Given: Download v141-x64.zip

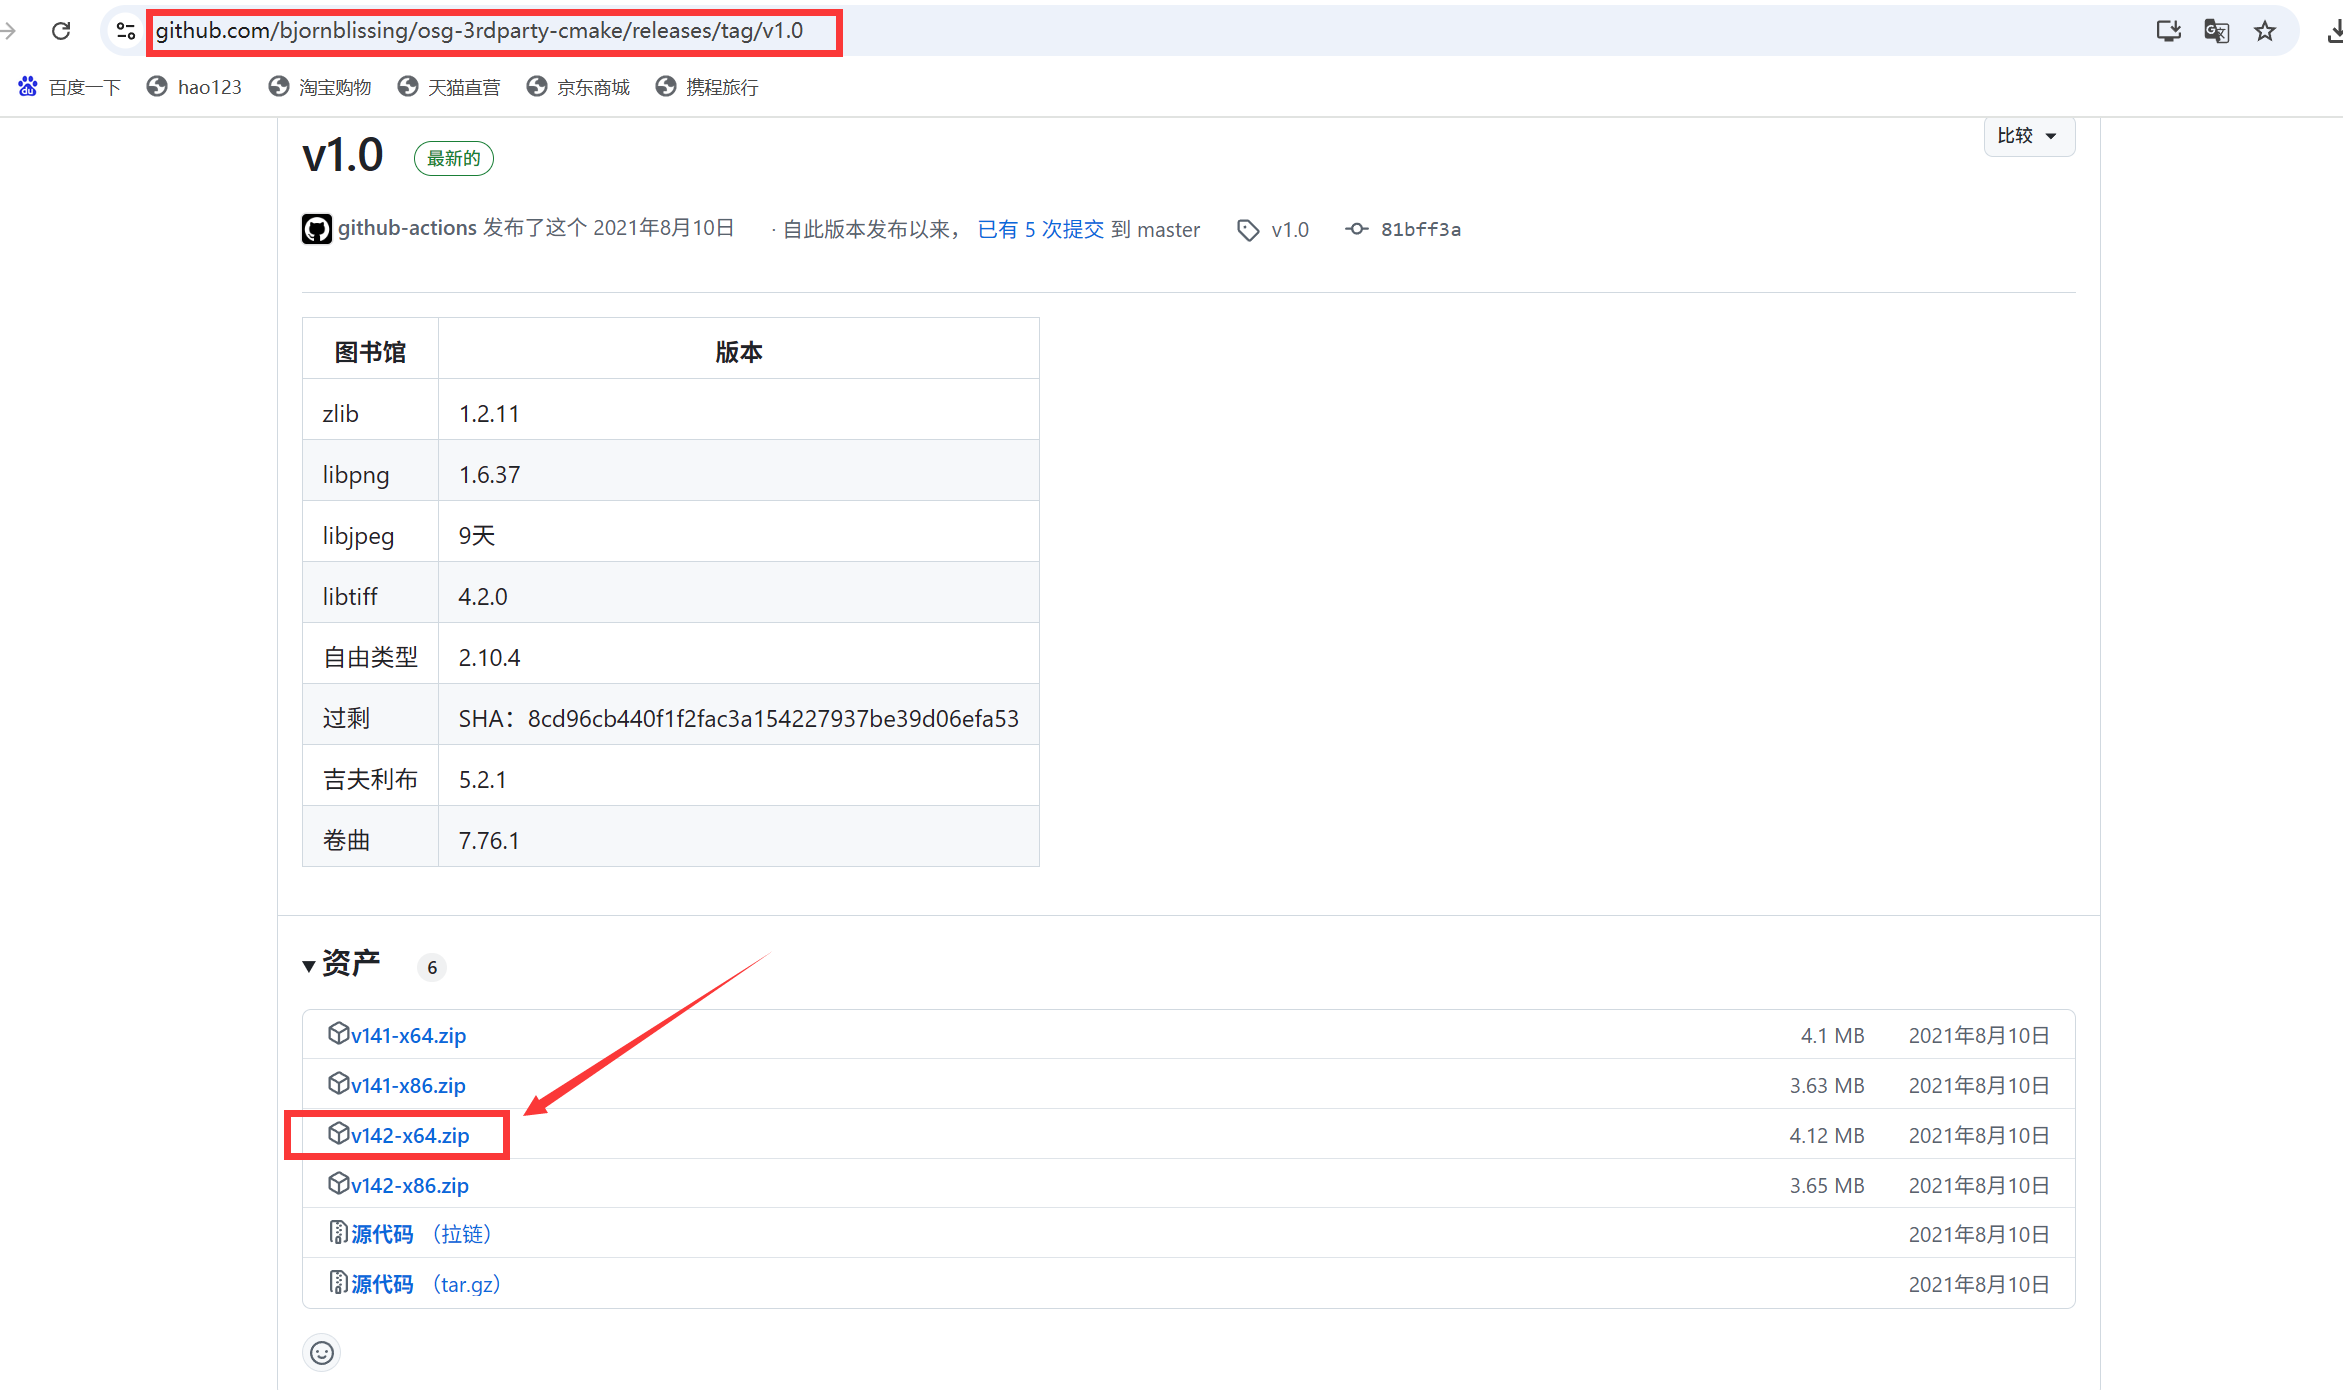Looking at the screenshot, I should [408, 1035].
